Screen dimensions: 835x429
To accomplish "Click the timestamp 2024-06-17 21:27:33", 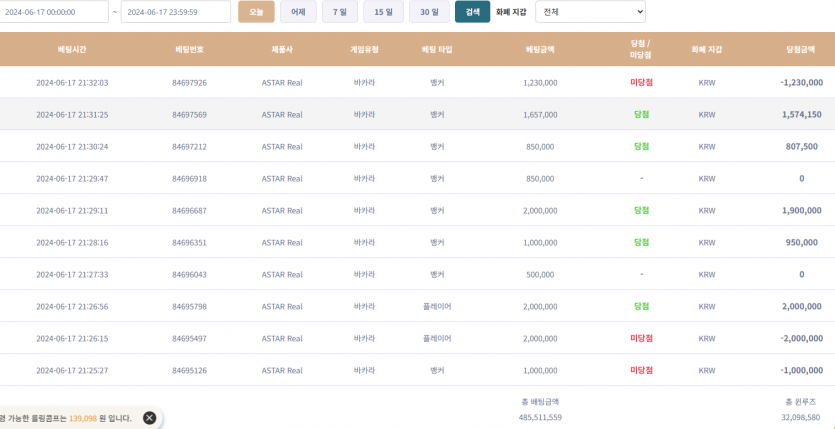I will point(72,275).
